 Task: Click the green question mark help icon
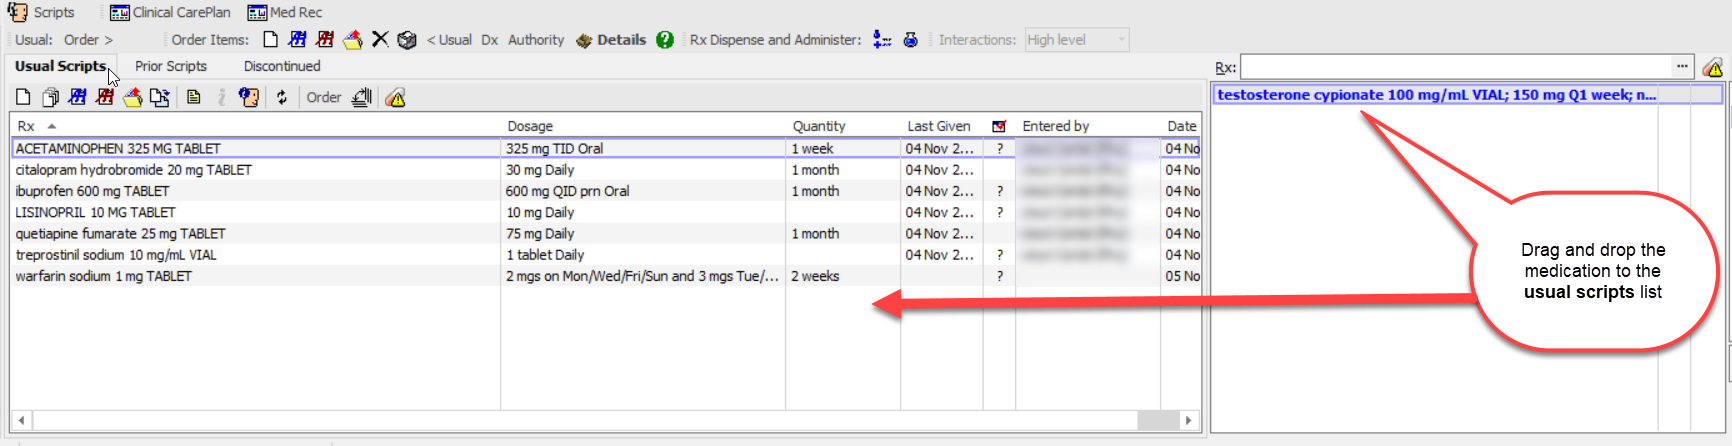[665, 40]
